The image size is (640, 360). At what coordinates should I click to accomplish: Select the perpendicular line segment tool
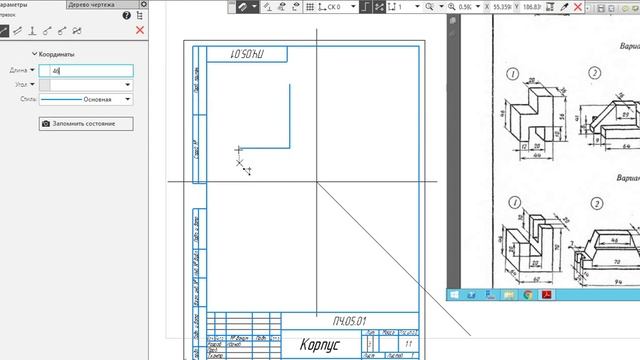[x=32, y=31]
